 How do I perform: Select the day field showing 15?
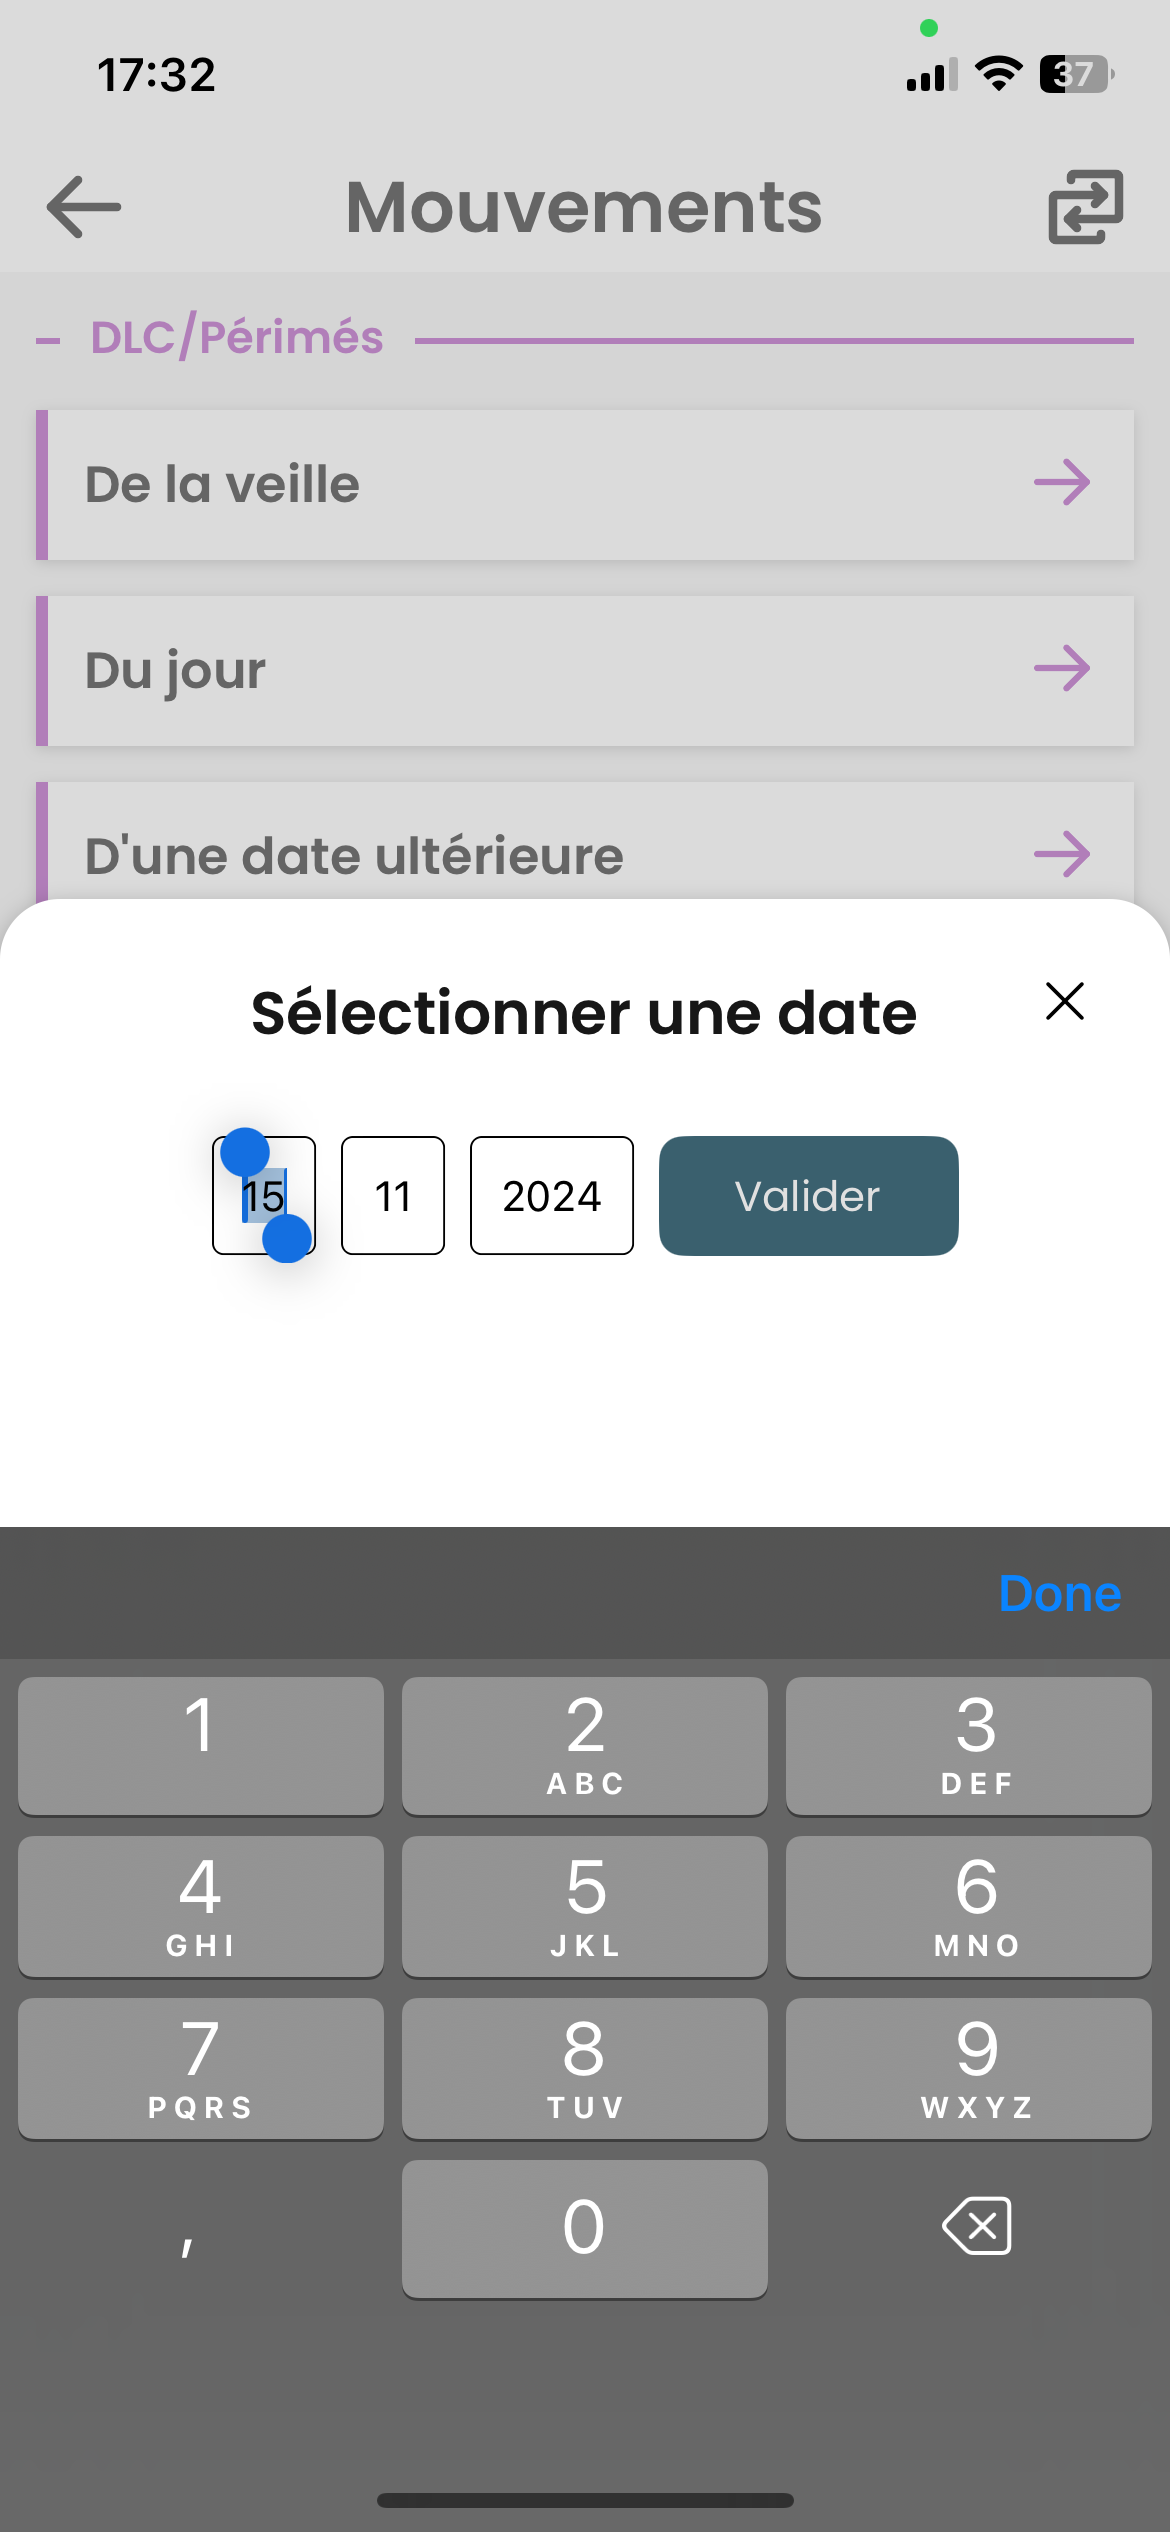click(x=264, y=1195)
